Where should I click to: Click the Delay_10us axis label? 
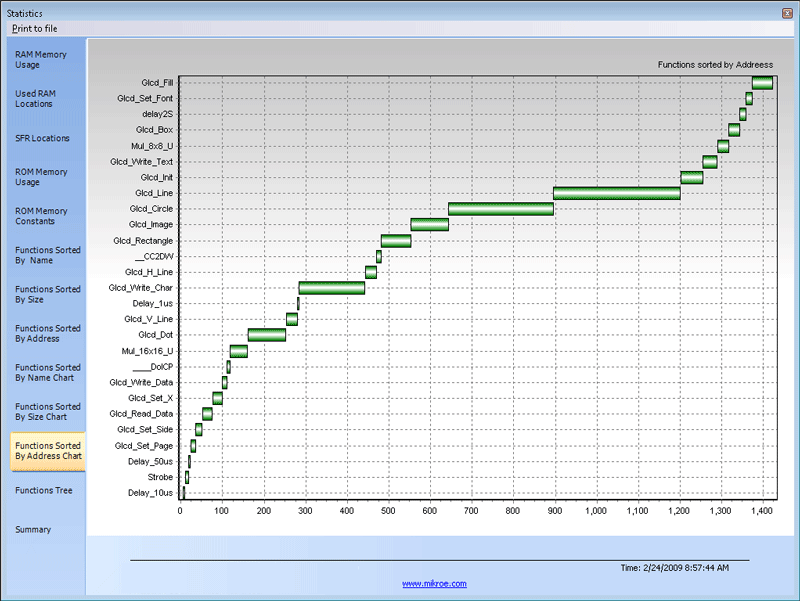click(151, 493)
